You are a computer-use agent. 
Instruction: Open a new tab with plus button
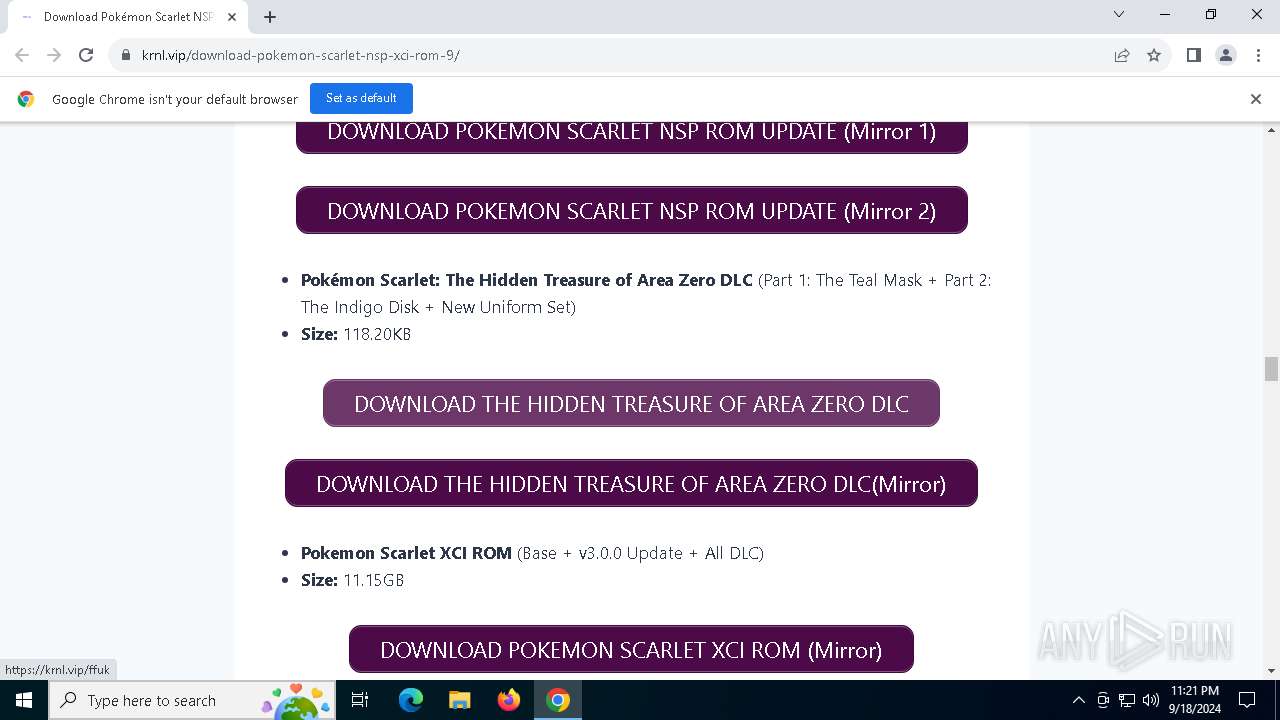(x=270, y=17)
